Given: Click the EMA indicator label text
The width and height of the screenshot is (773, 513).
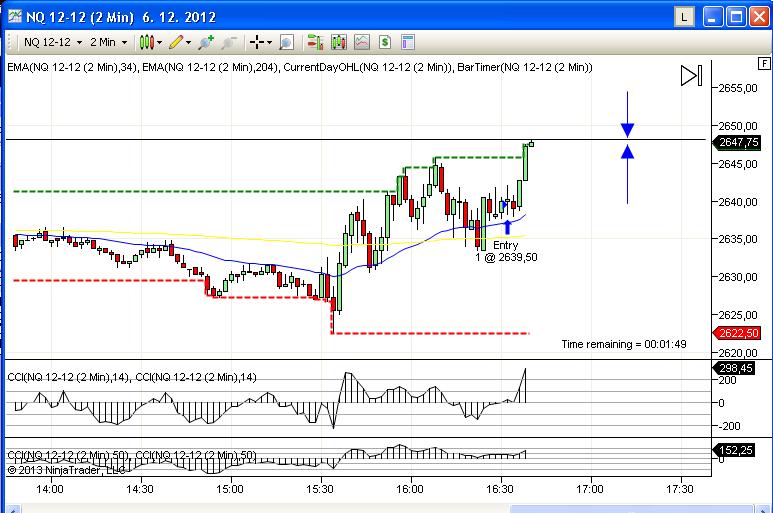Looking at the screenshot, I should point(300,68).
